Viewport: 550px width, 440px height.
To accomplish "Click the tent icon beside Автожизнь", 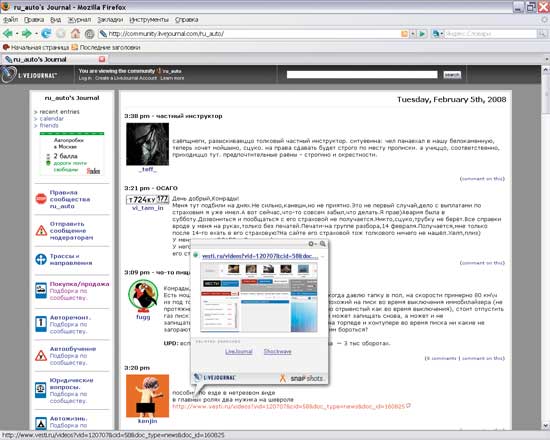I will point(41,423).
